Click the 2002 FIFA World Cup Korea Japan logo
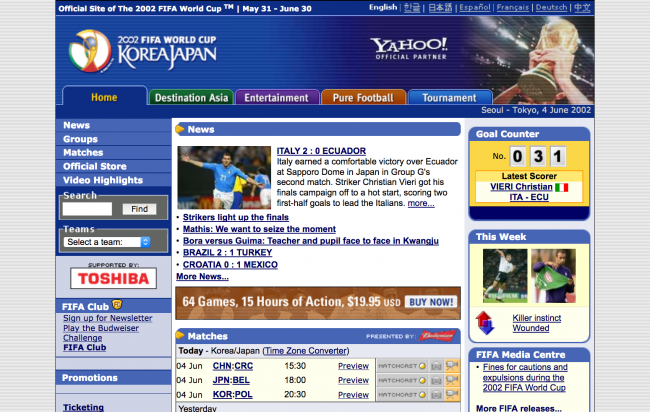The height and width of the screenshot is (412, 650). click(143, 51)
